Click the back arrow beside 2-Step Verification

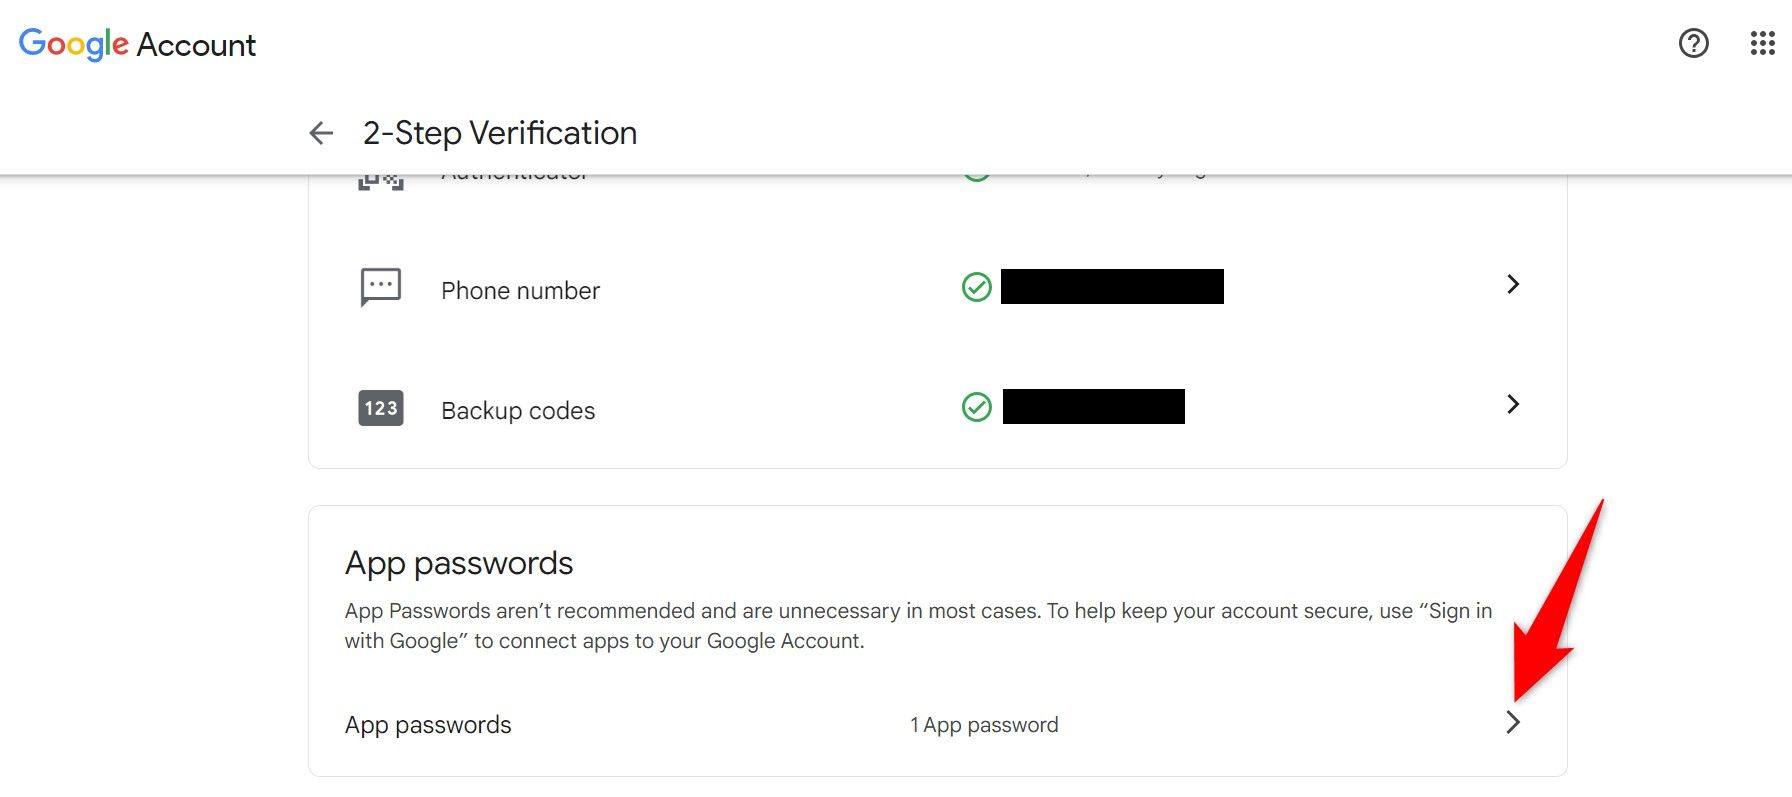(320, 132)
